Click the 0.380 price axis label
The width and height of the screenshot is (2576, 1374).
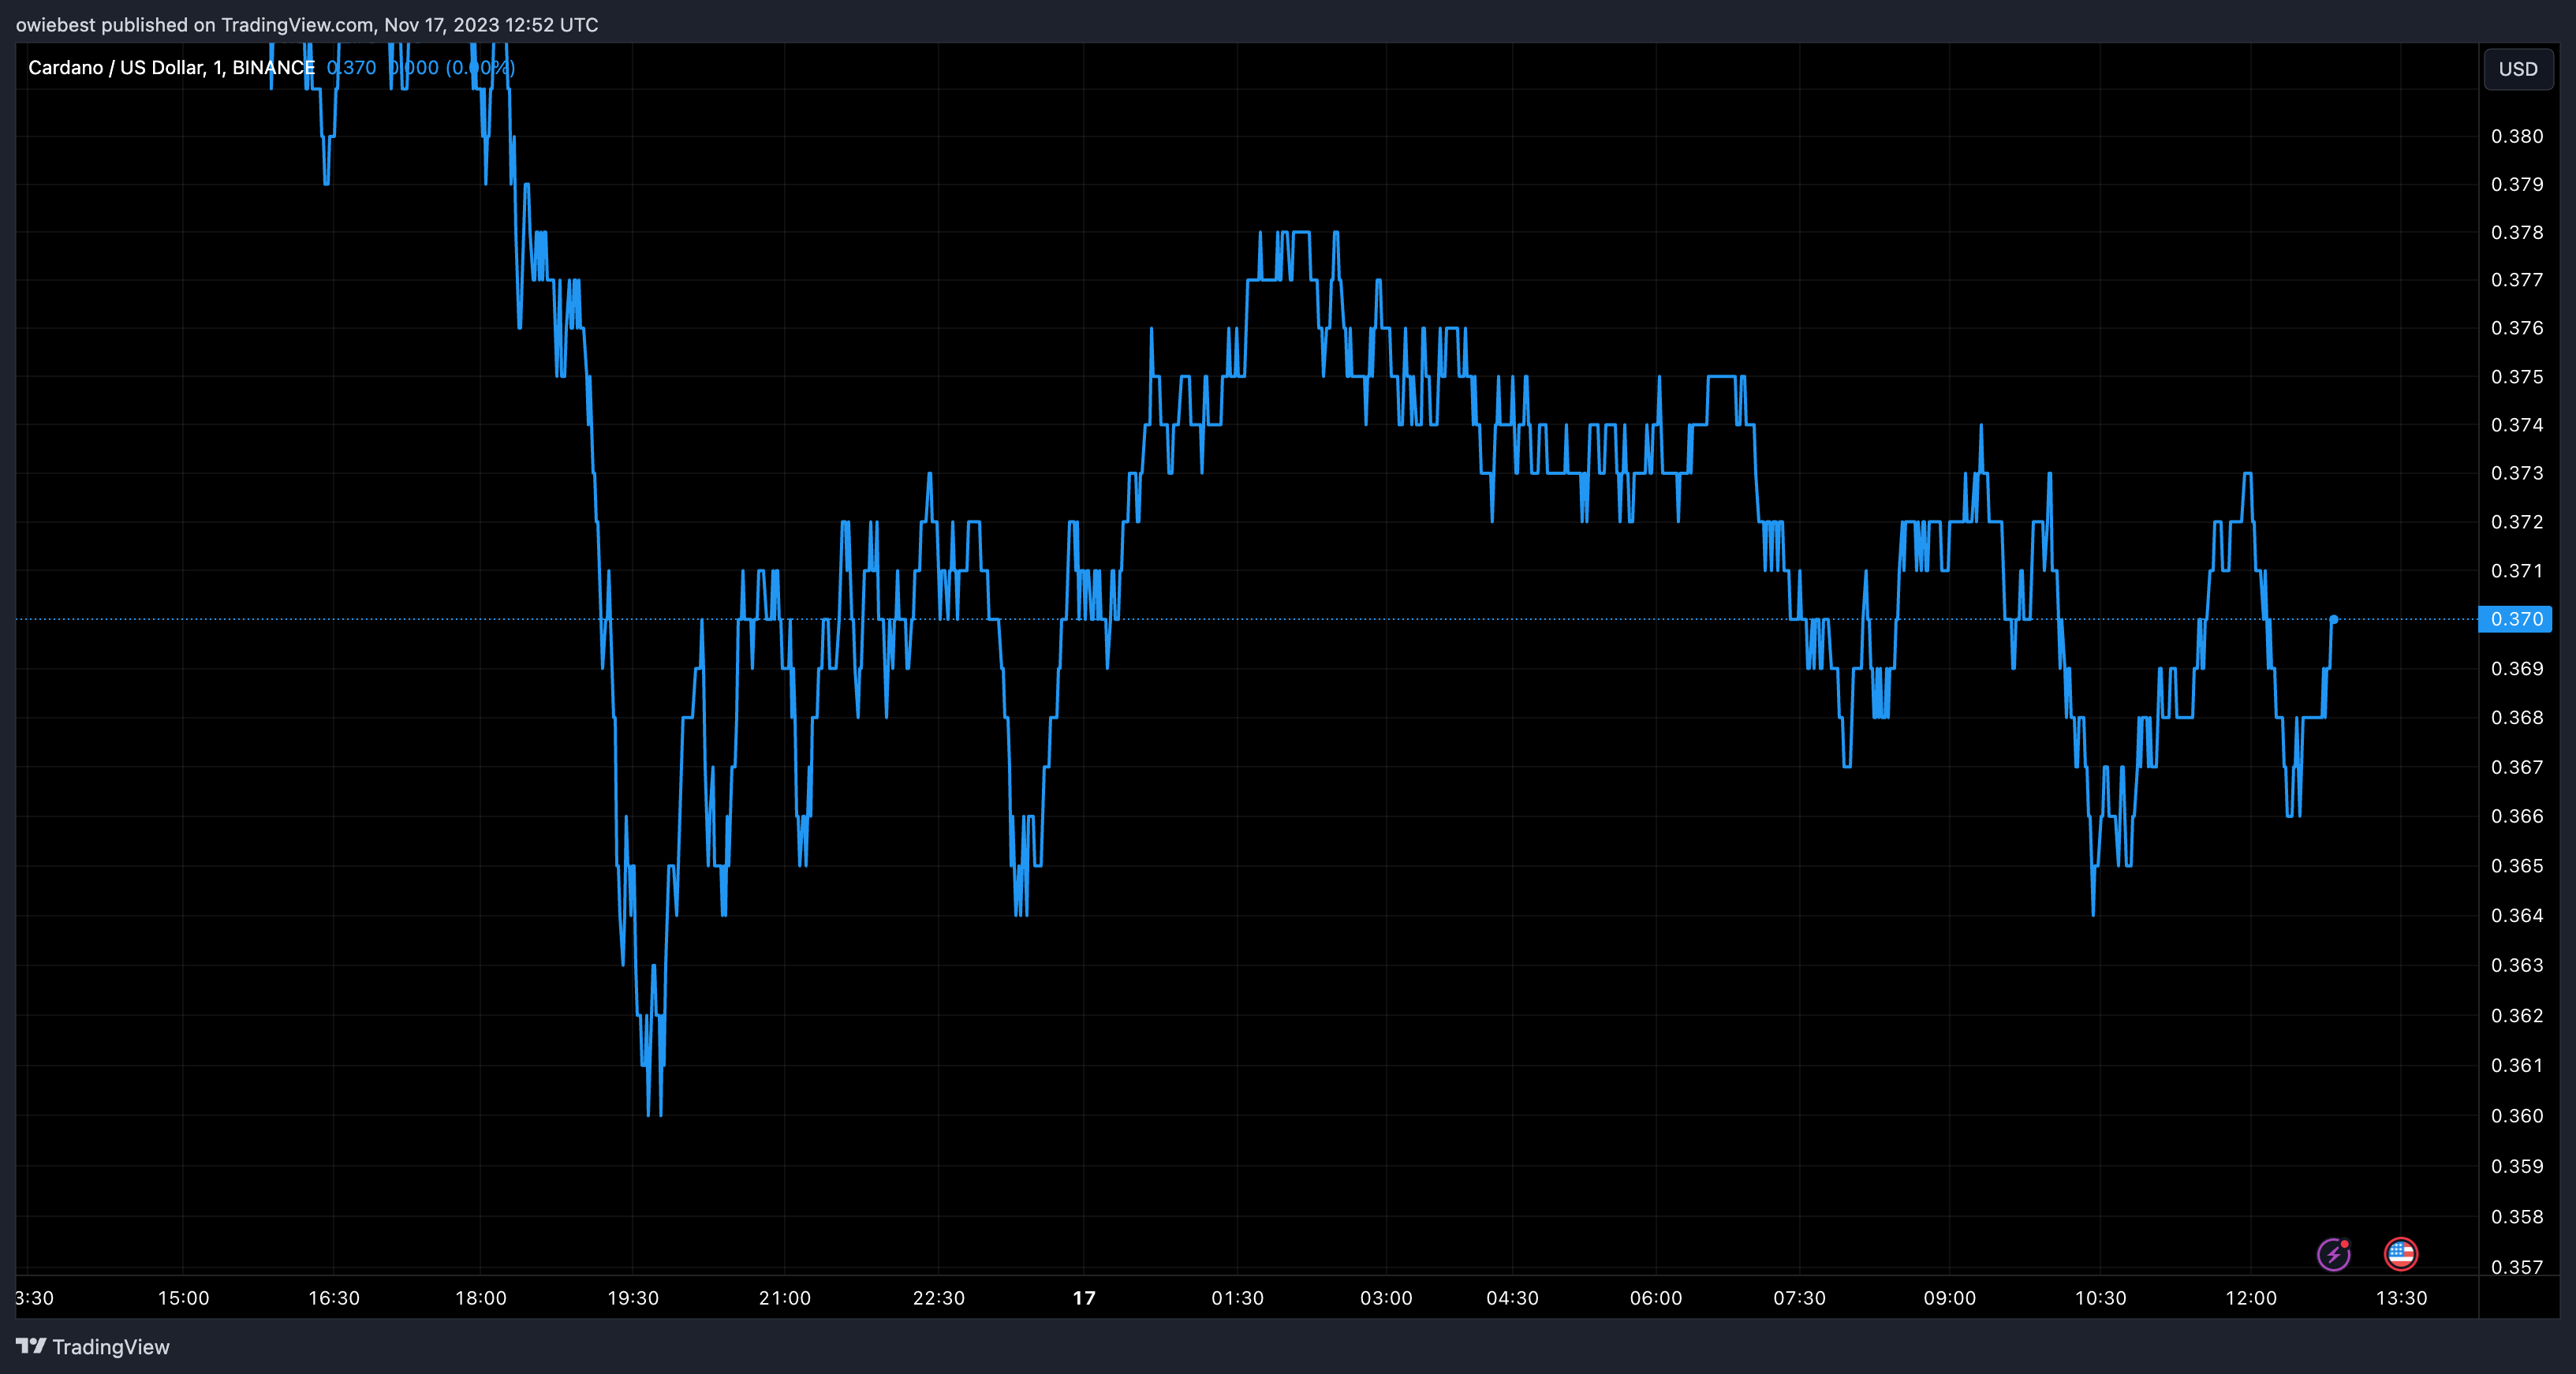point(2517,136)
